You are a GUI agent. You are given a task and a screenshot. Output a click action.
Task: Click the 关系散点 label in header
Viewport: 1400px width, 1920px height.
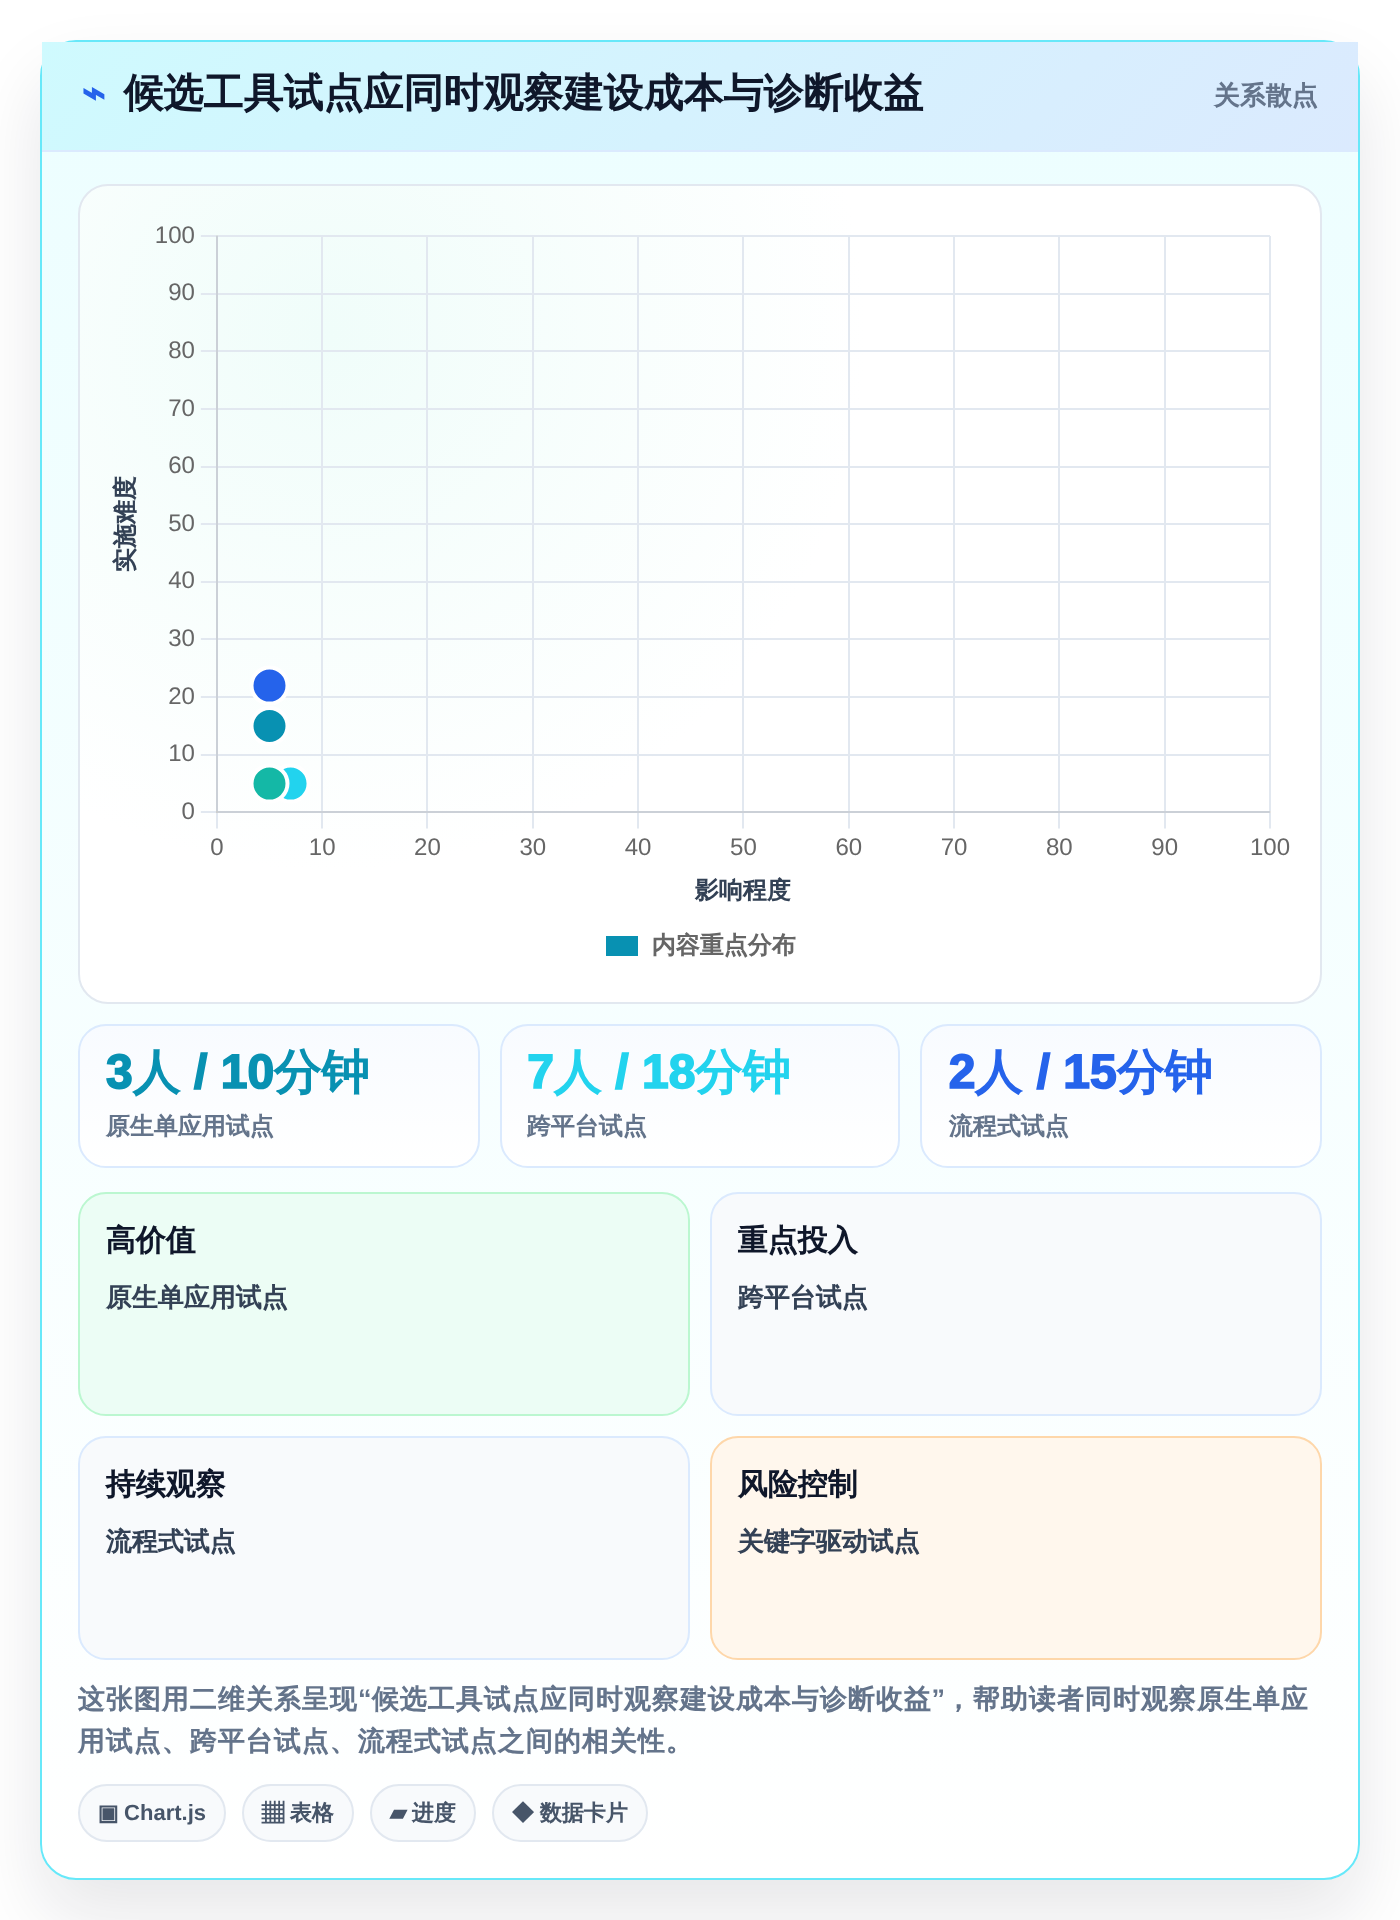point(1265,96)
